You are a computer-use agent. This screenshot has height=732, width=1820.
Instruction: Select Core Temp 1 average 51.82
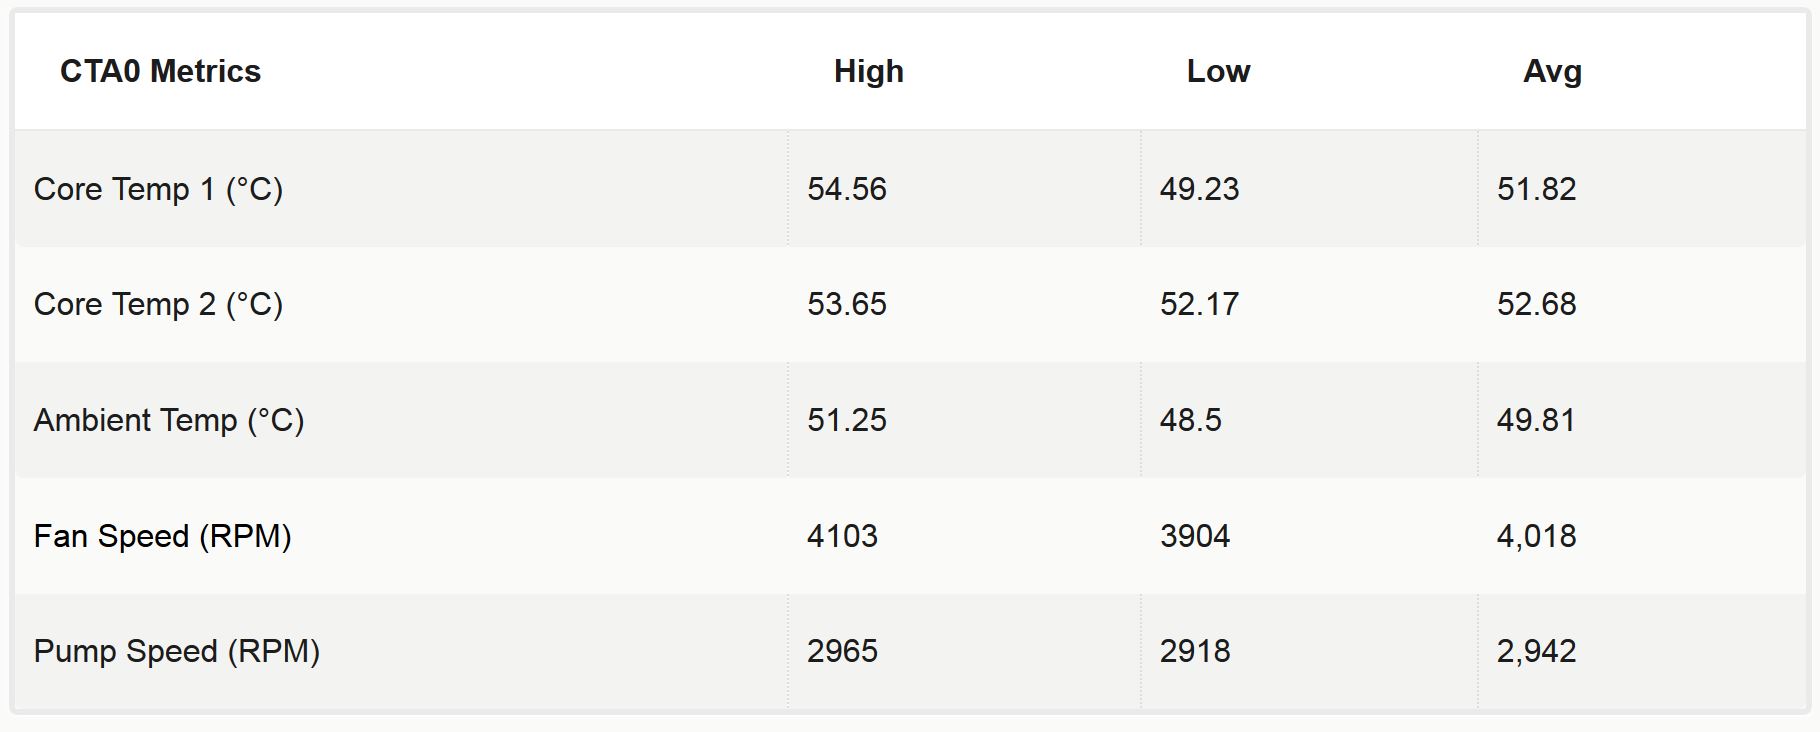pos(1536,189)
